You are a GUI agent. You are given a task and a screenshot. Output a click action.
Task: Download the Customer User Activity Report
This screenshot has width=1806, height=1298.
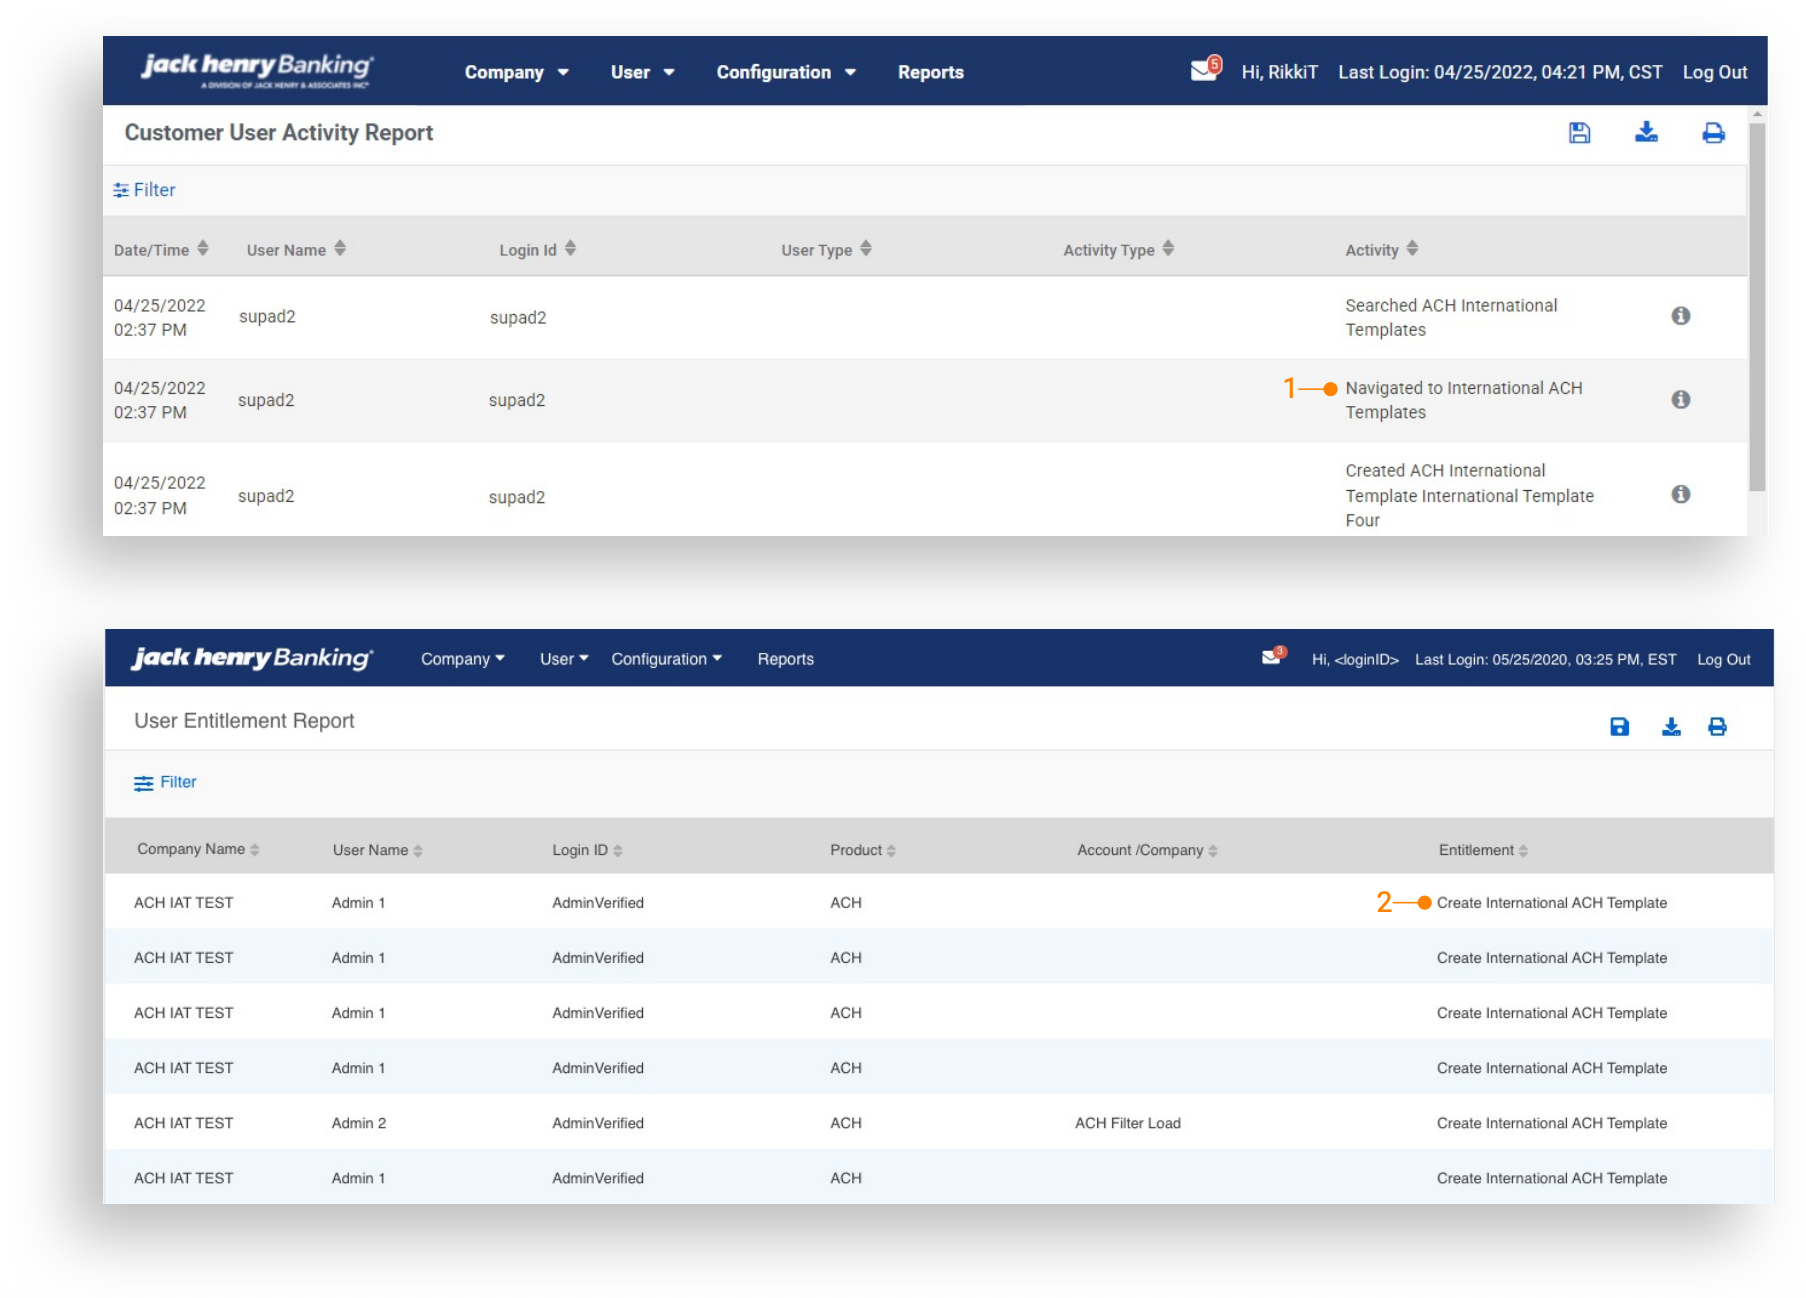(x=1646, y=133)
